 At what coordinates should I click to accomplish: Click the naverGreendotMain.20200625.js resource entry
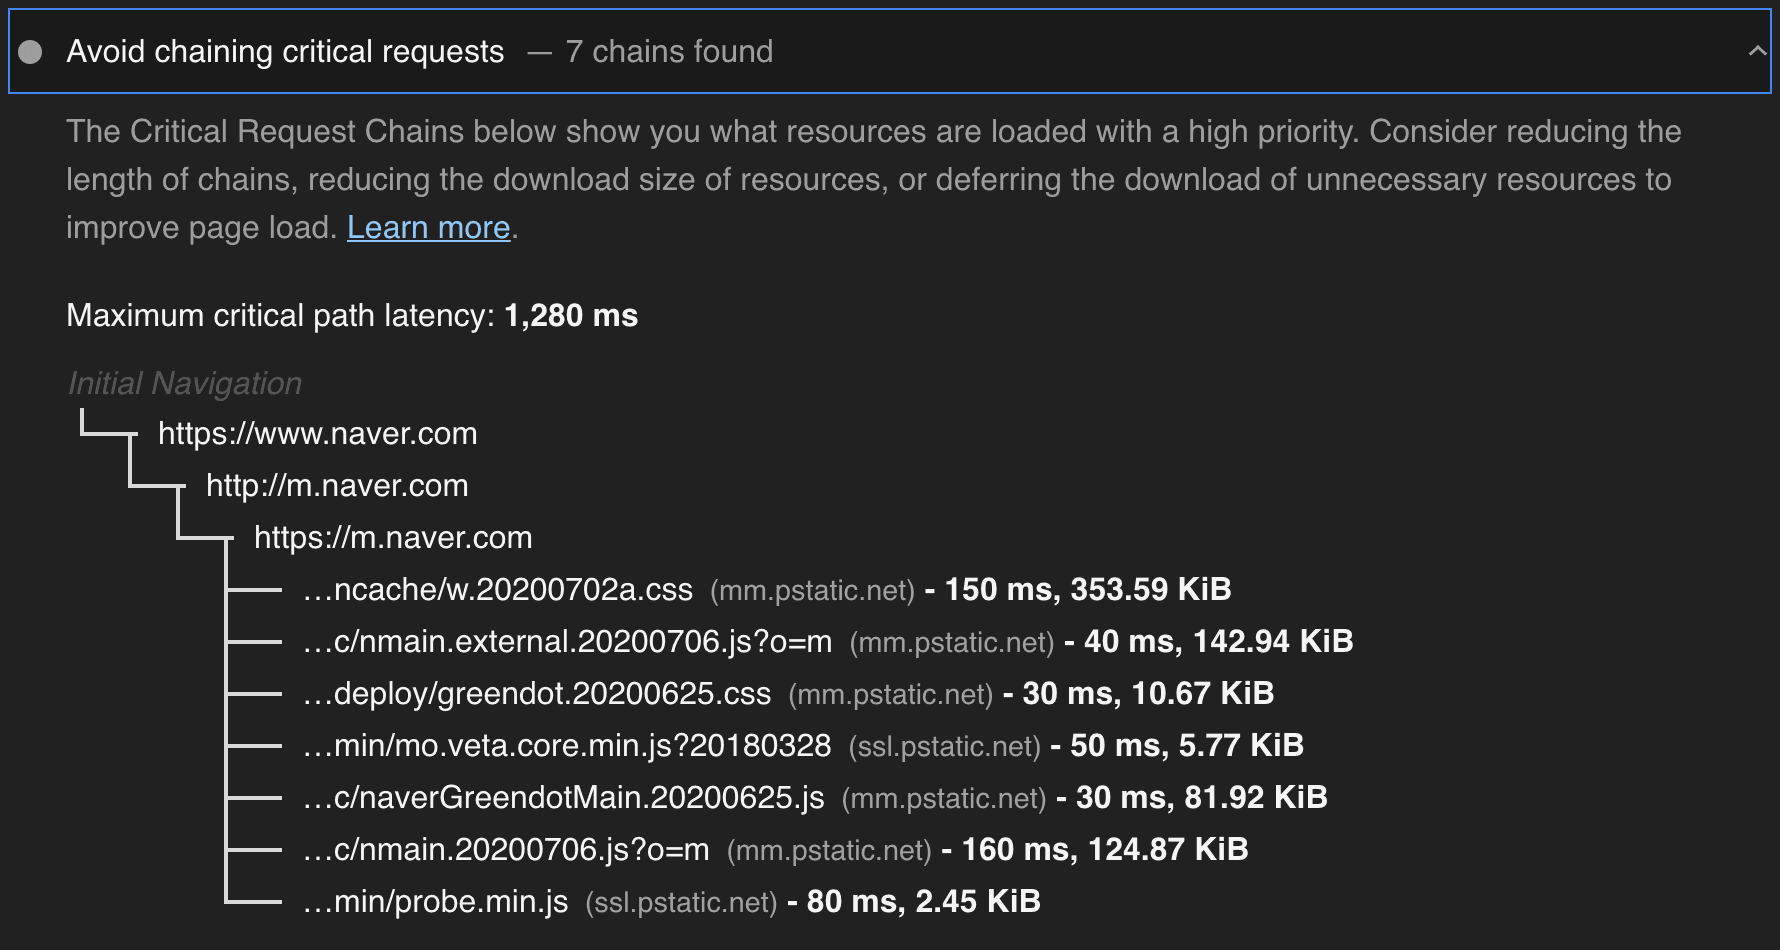tap(563, 798)
